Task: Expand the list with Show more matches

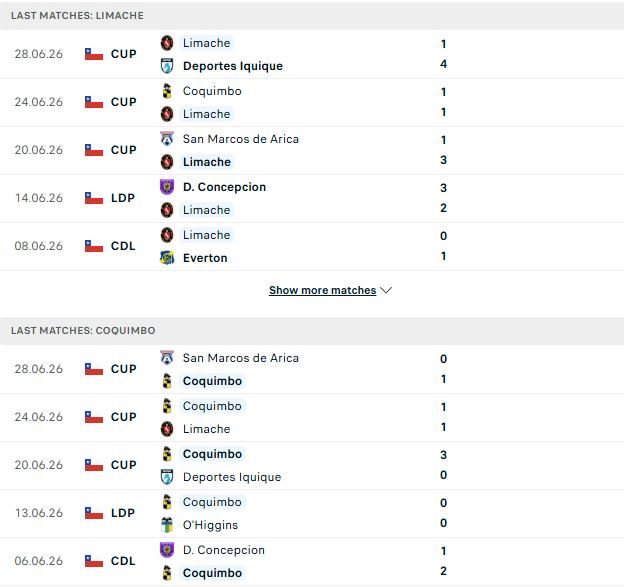Action: coord(322,290)
